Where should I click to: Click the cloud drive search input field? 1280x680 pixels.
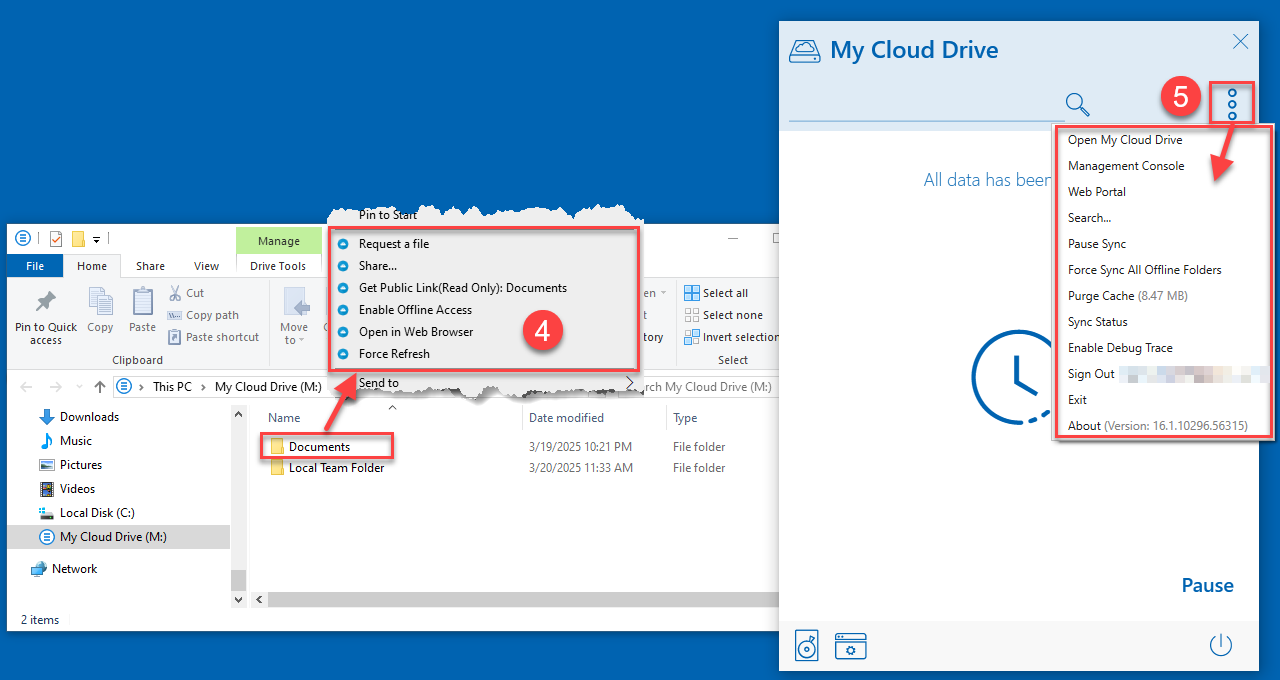(925, 104)
